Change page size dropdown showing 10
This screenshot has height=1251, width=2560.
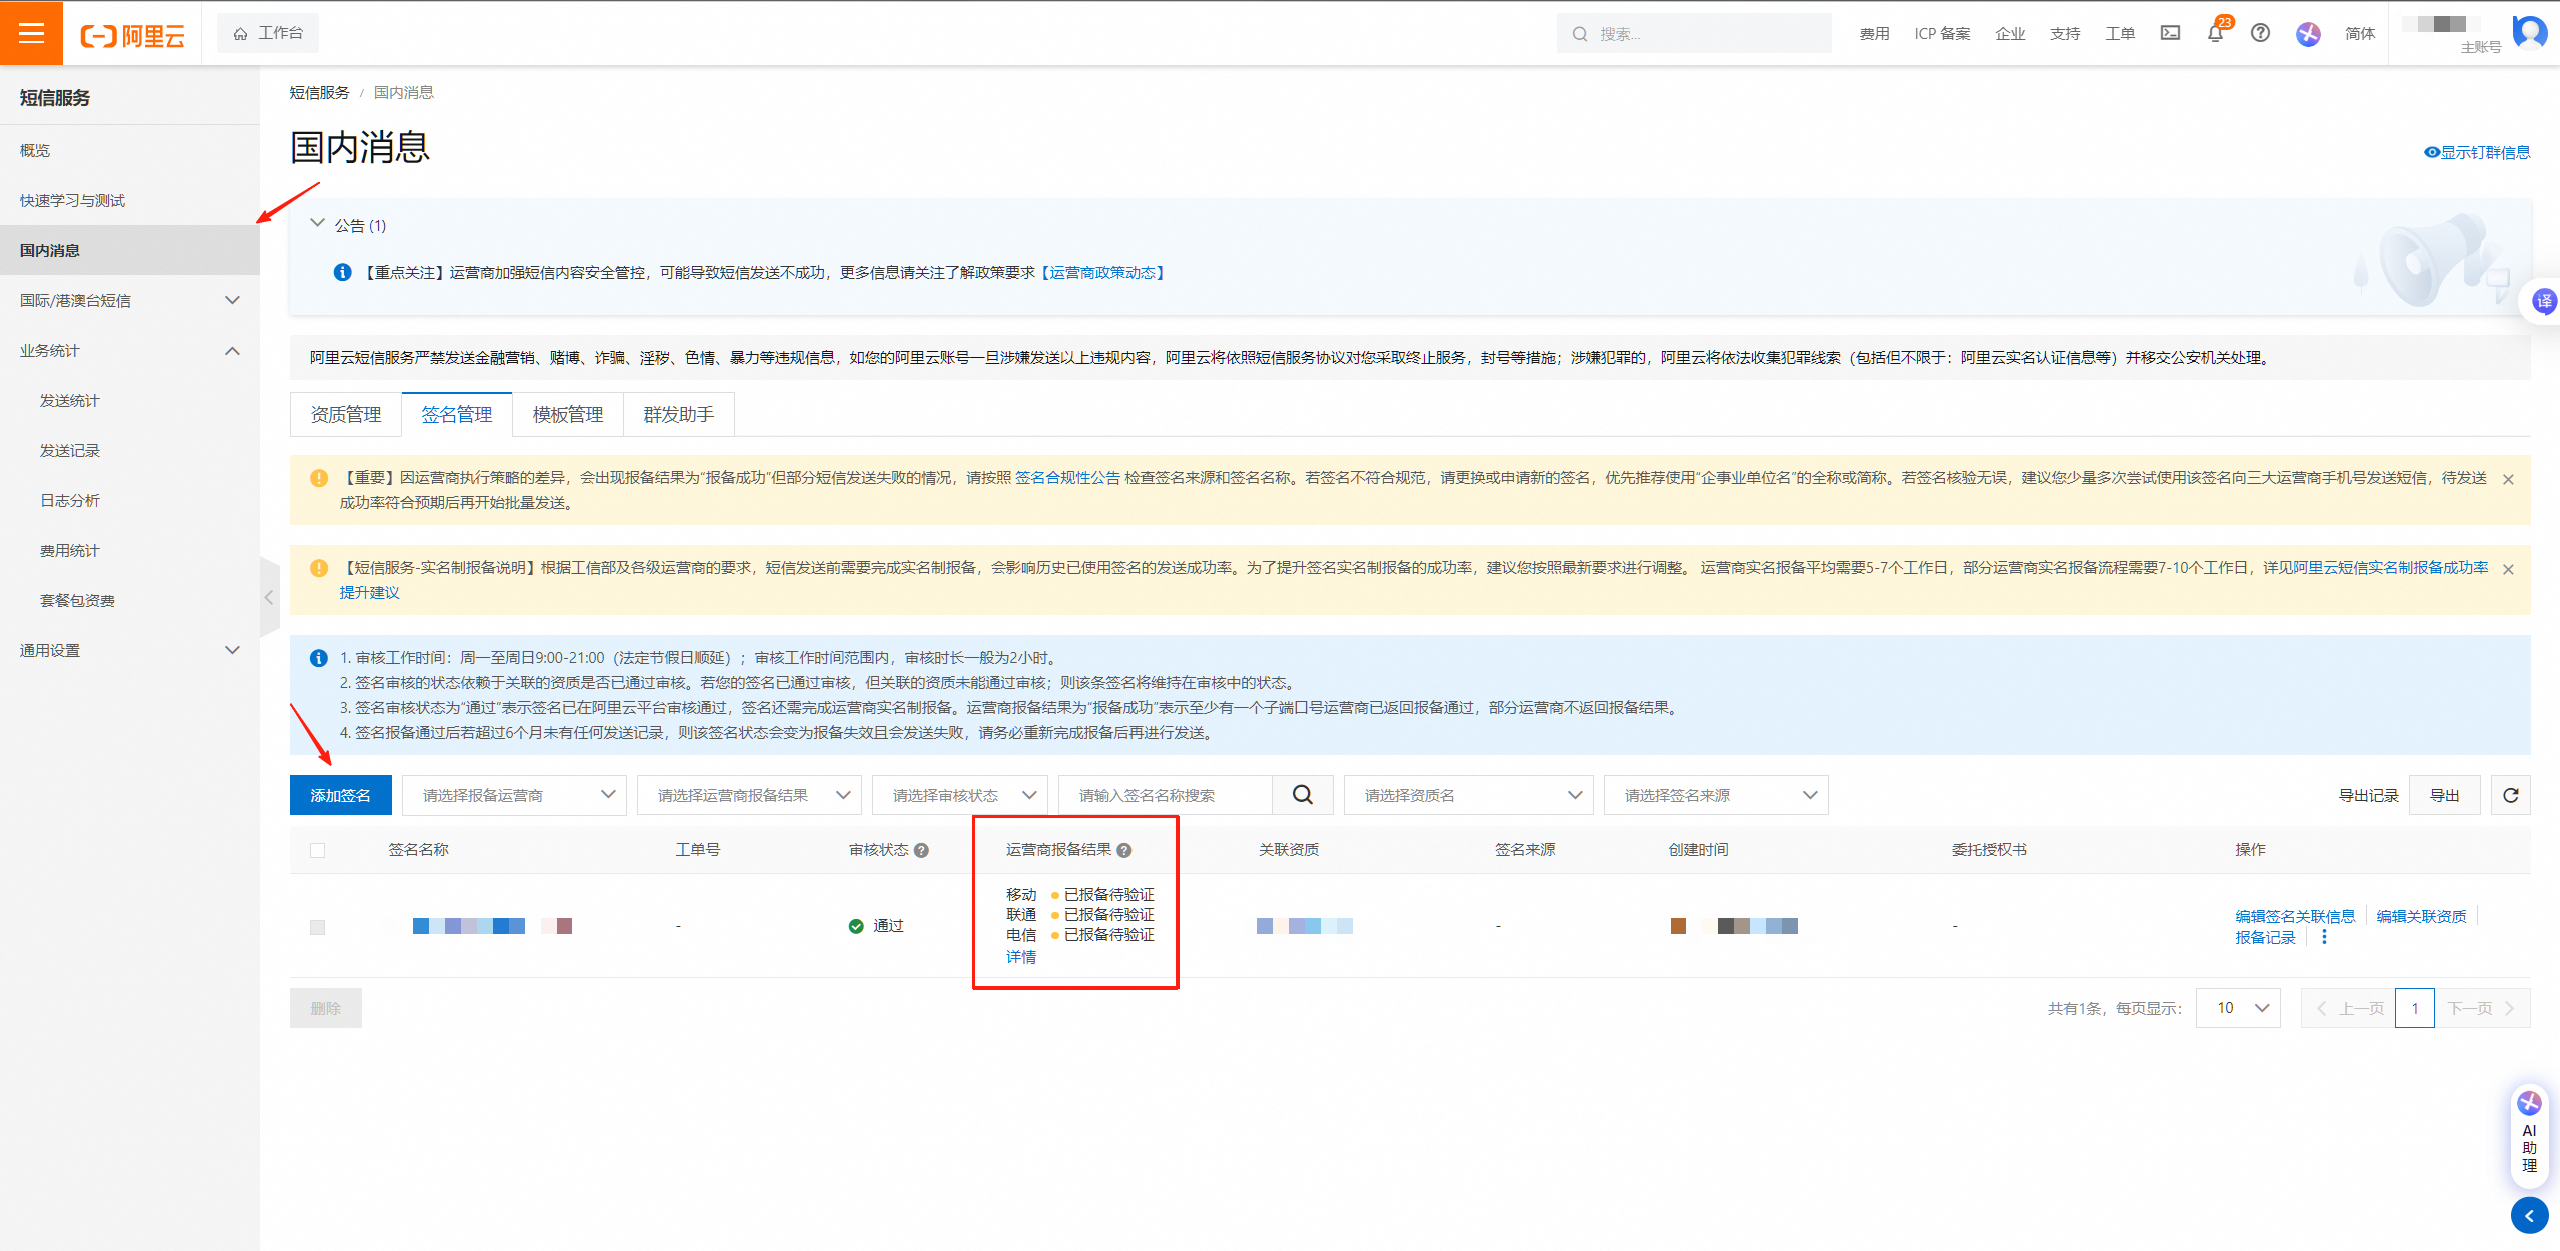2238,1008
